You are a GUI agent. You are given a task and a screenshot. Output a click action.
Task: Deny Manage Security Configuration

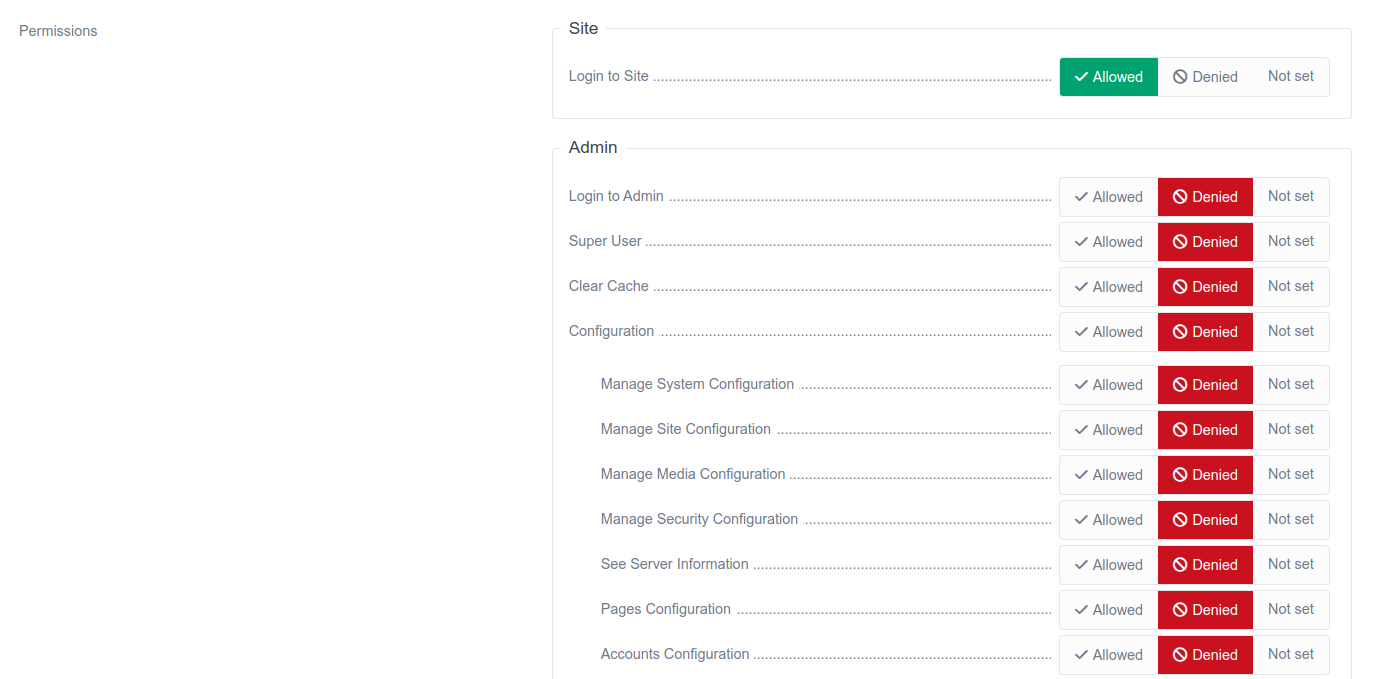pyautogui.click(x=1205, y=520)
